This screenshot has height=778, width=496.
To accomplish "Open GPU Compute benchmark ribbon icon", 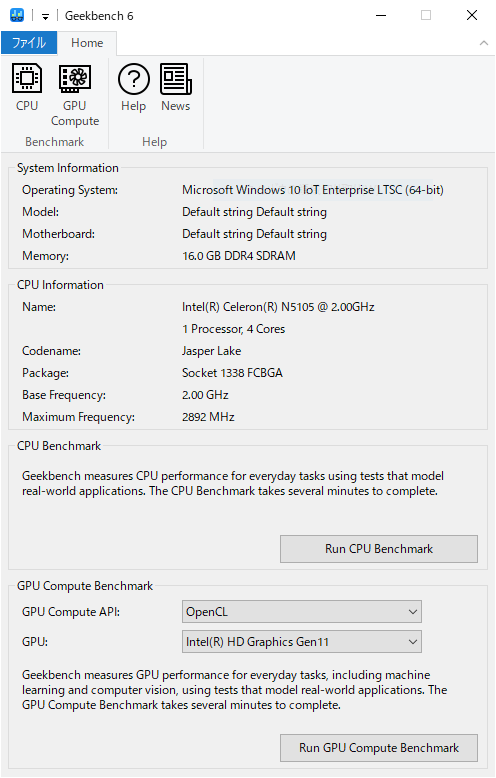I will (75, 95).
